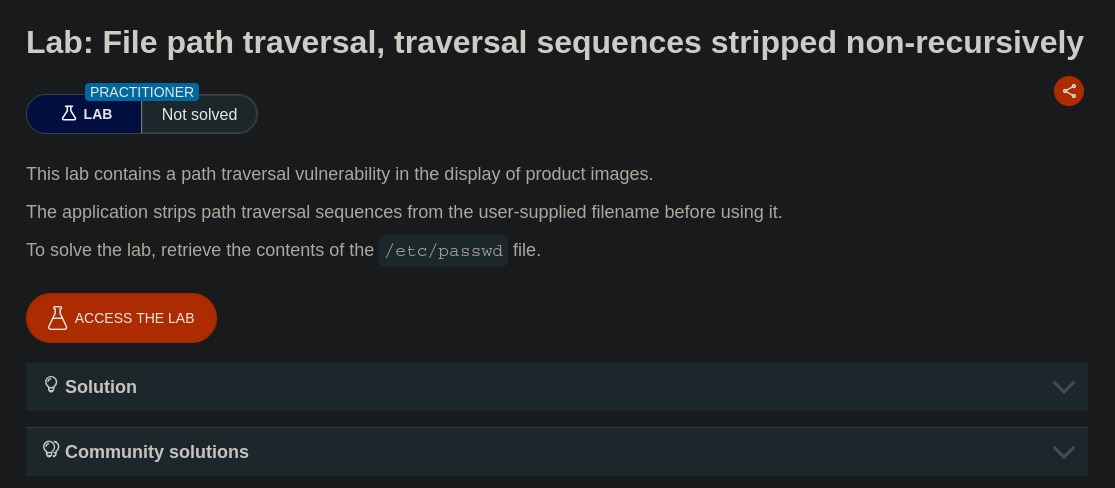Click the double-lightbulb Community solutions icon

coord(51,450)
